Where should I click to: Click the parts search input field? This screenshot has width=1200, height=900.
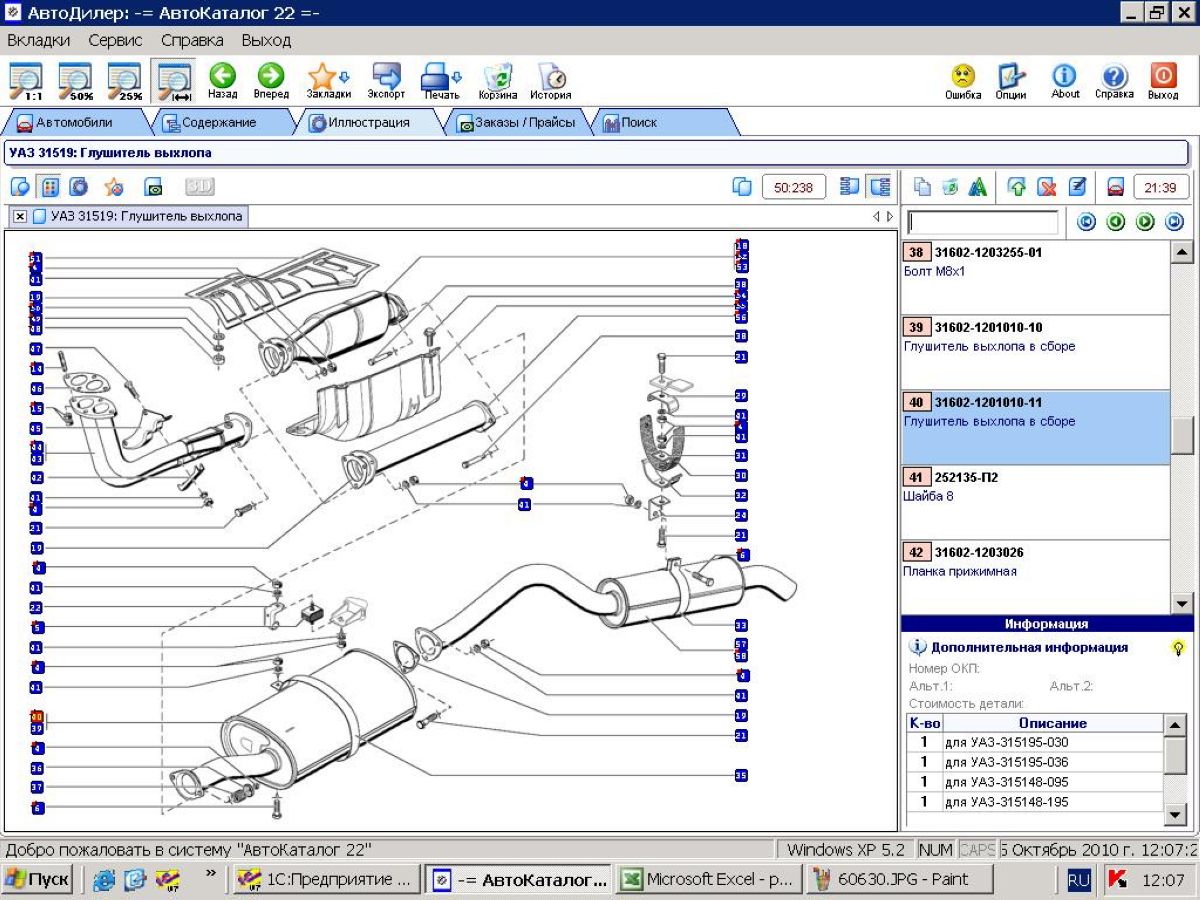982,222
